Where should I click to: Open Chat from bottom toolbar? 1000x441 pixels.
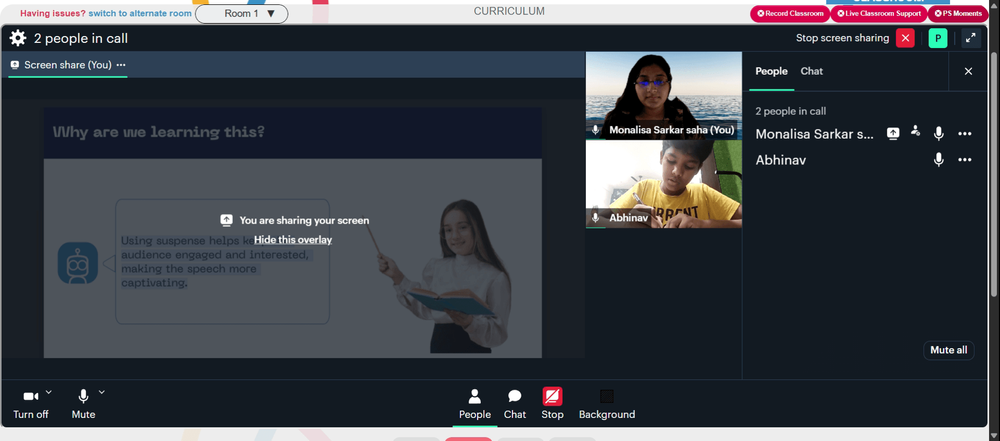coord(515,405)
